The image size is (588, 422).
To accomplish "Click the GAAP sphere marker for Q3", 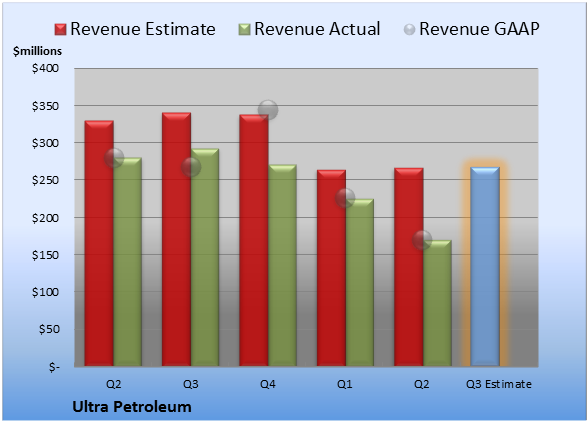I will pyautogui.click(x=191, y=167).
